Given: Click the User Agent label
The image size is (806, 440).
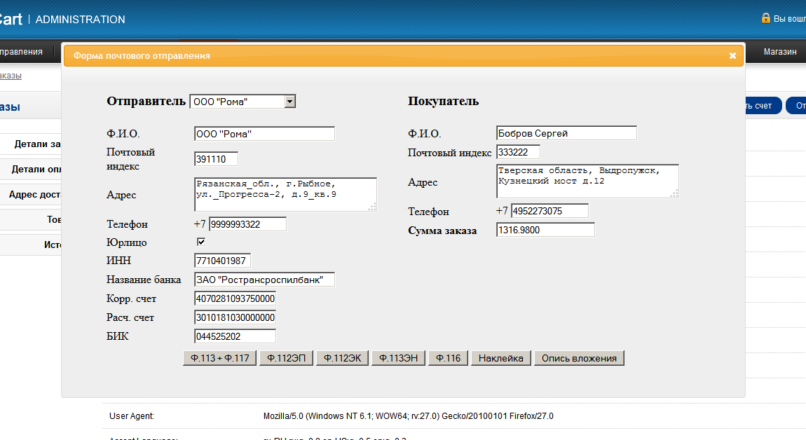Looking at the screenshot, I should click(x=132, y=416).
